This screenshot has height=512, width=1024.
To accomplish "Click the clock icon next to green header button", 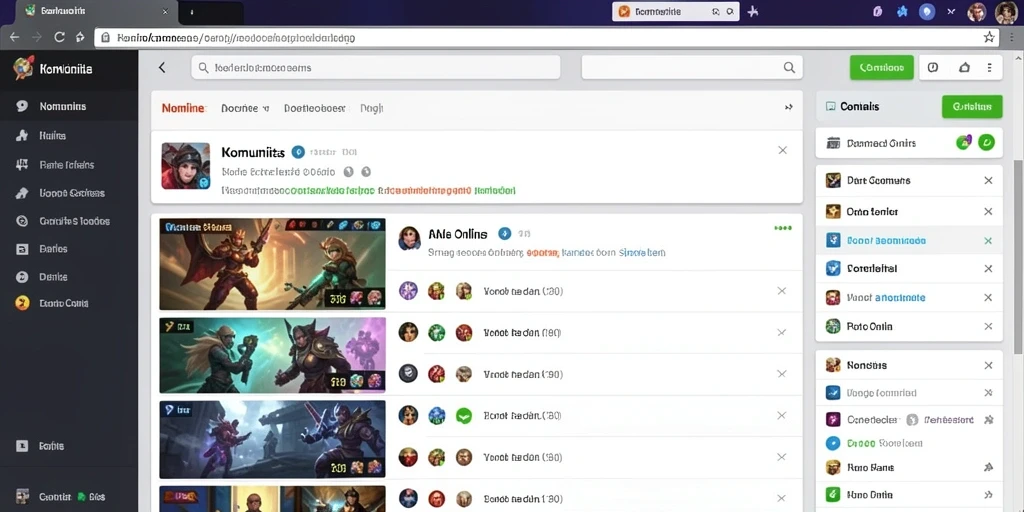I will [x=933, y=67].
